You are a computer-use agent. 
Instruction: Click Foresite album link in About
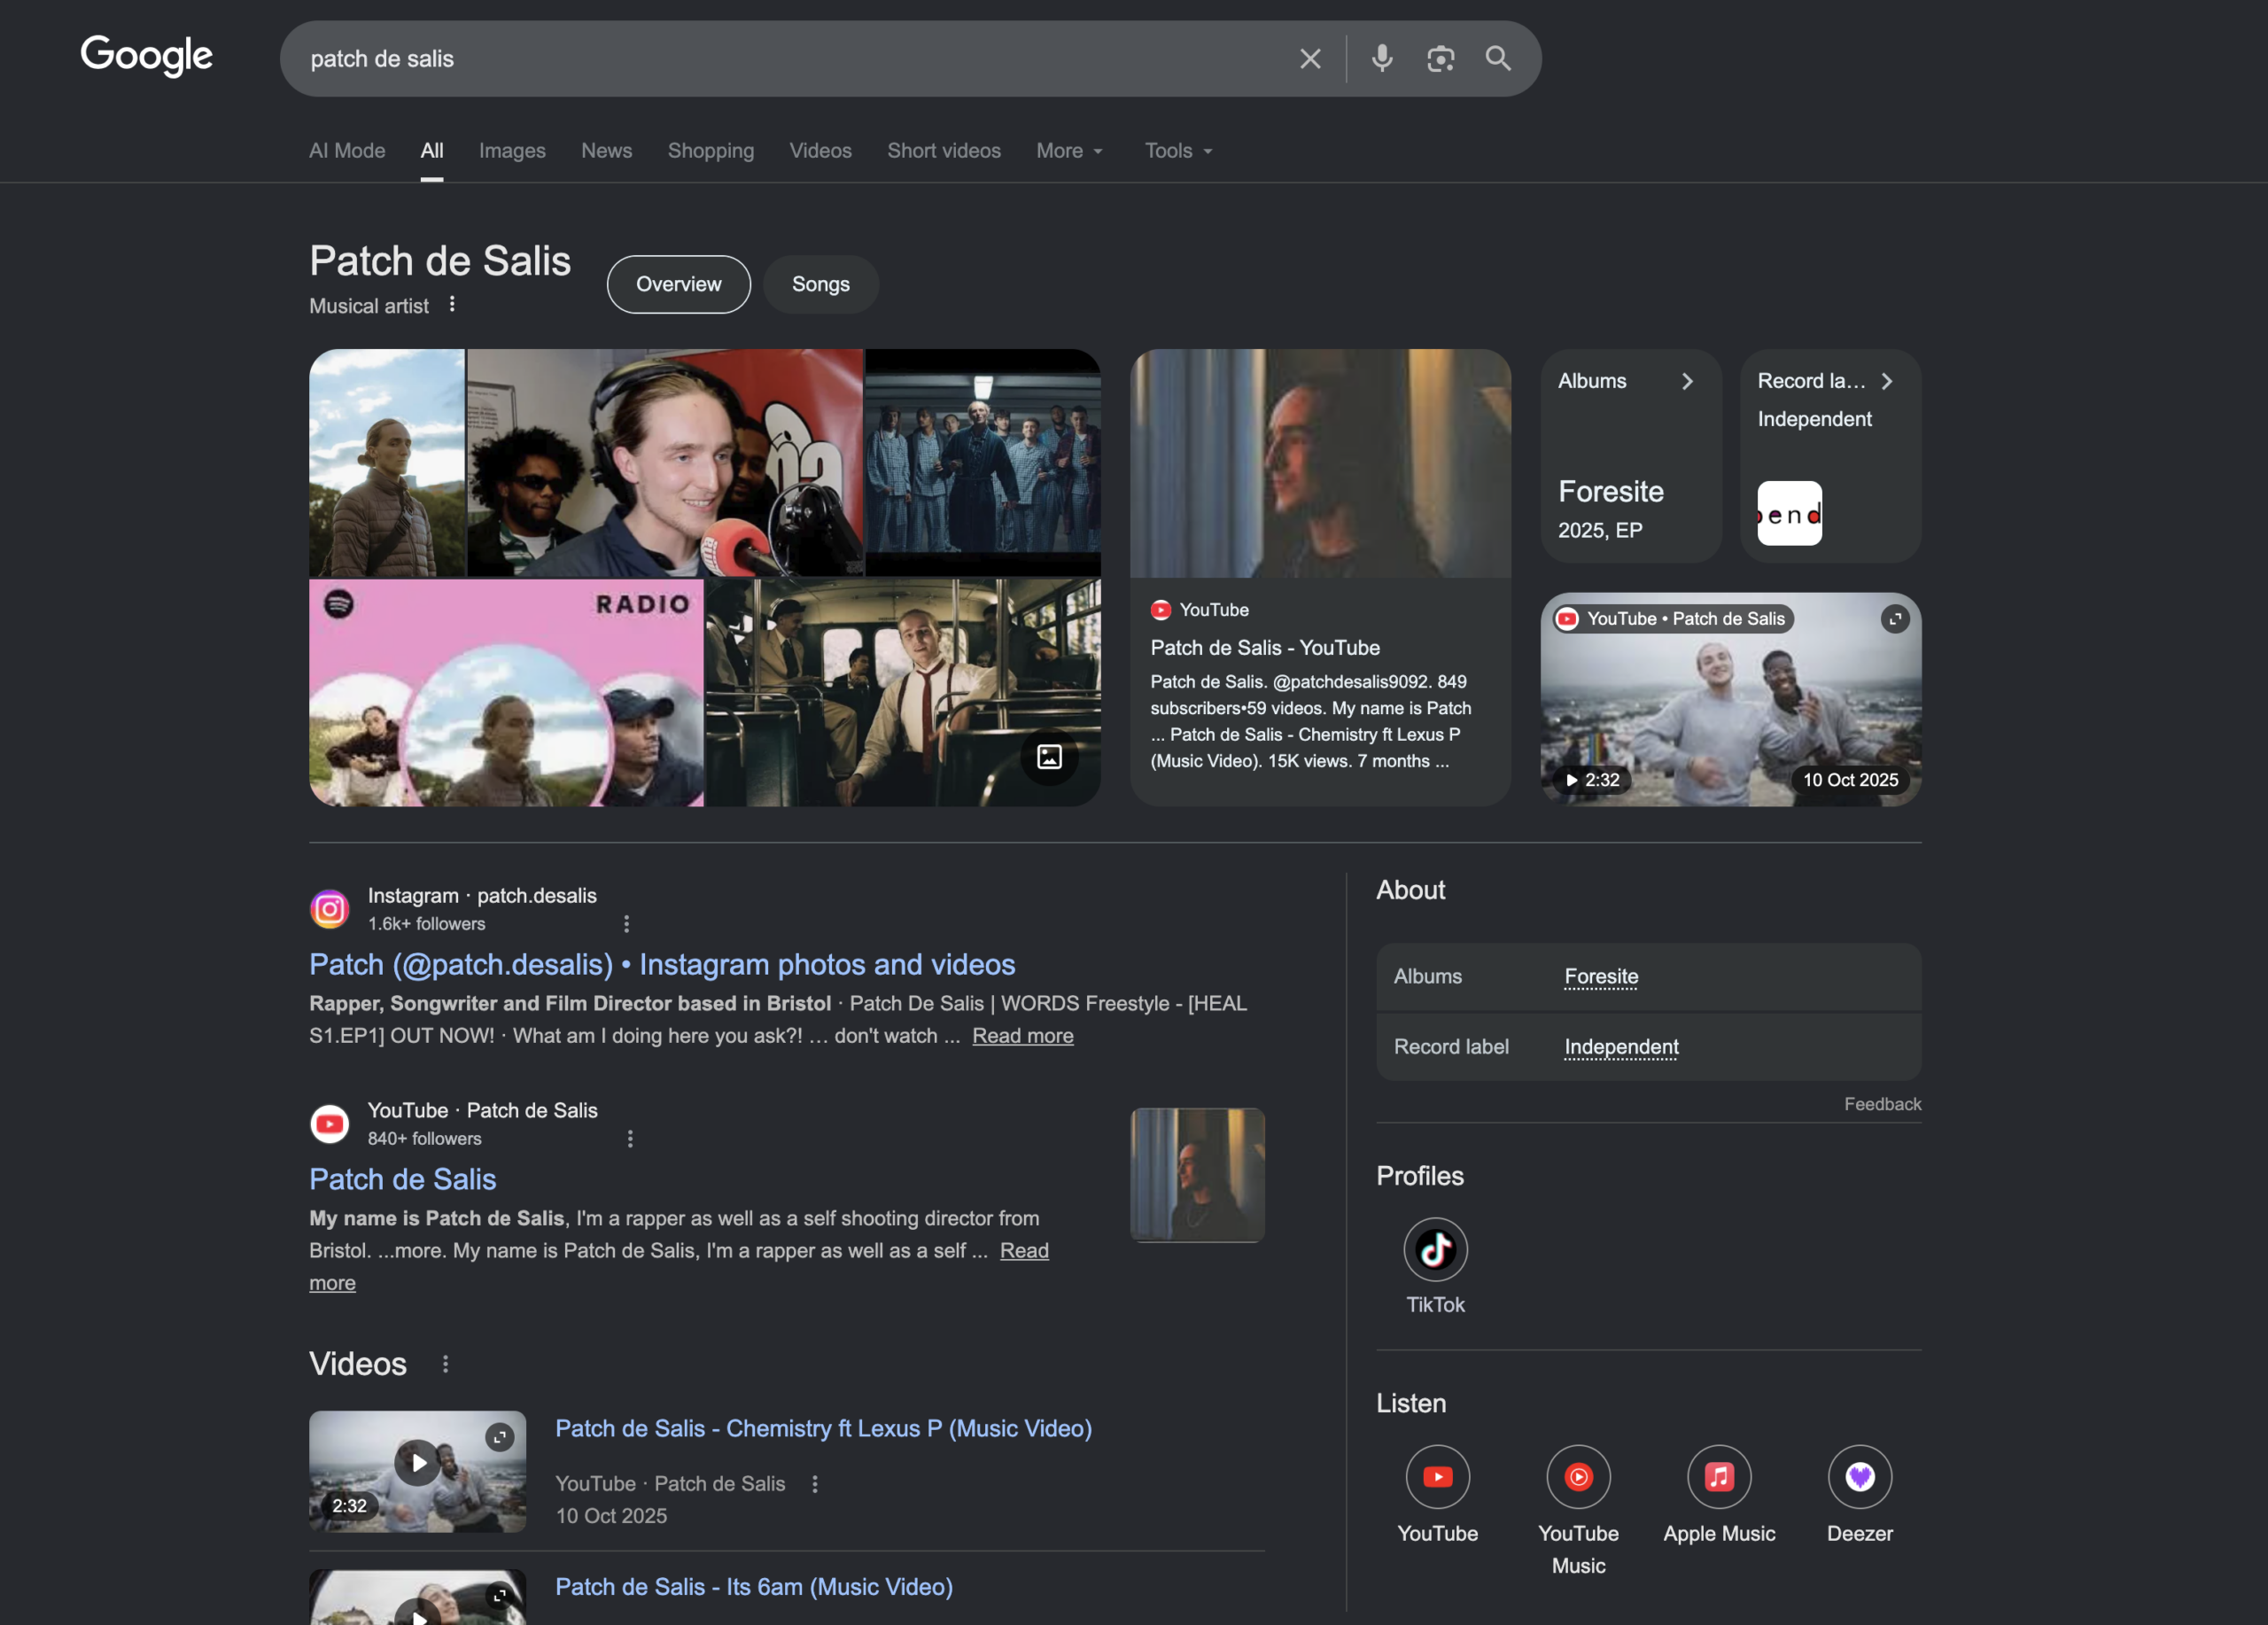1601,976
